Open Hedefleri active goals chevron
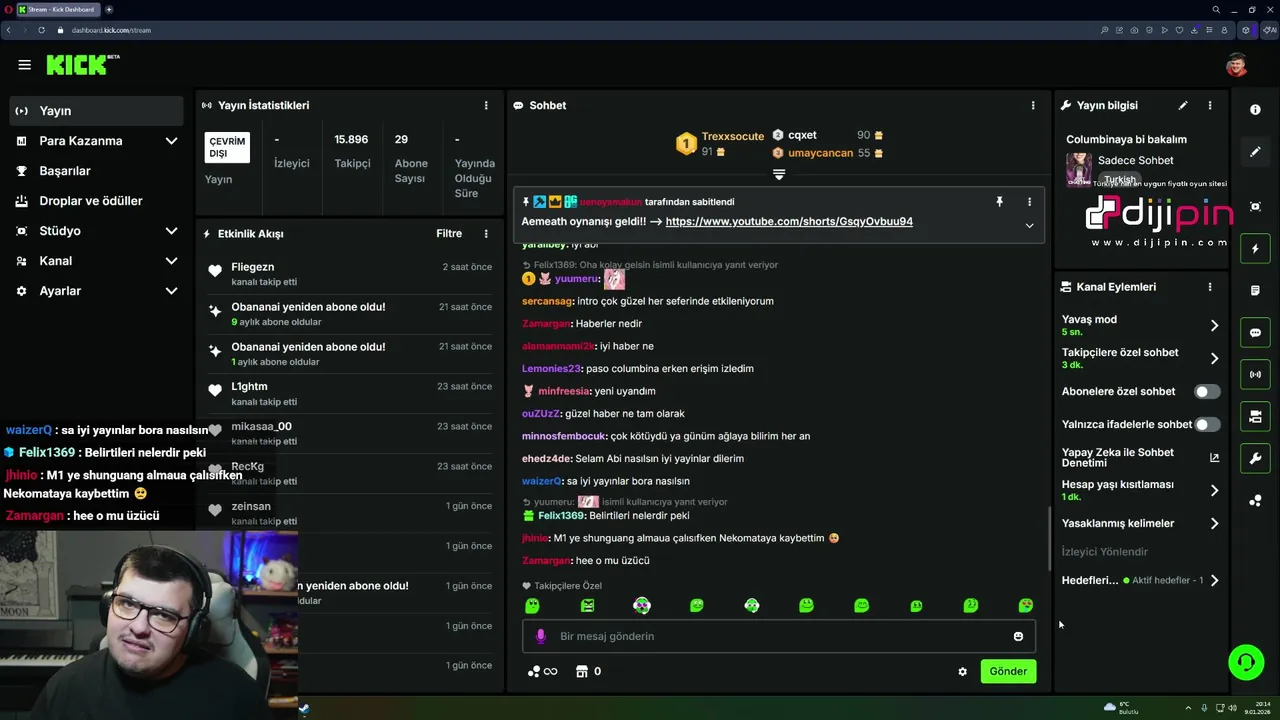Image resolution: width=1280 pixels, height=720 pixels. [x=1214, y=581]
